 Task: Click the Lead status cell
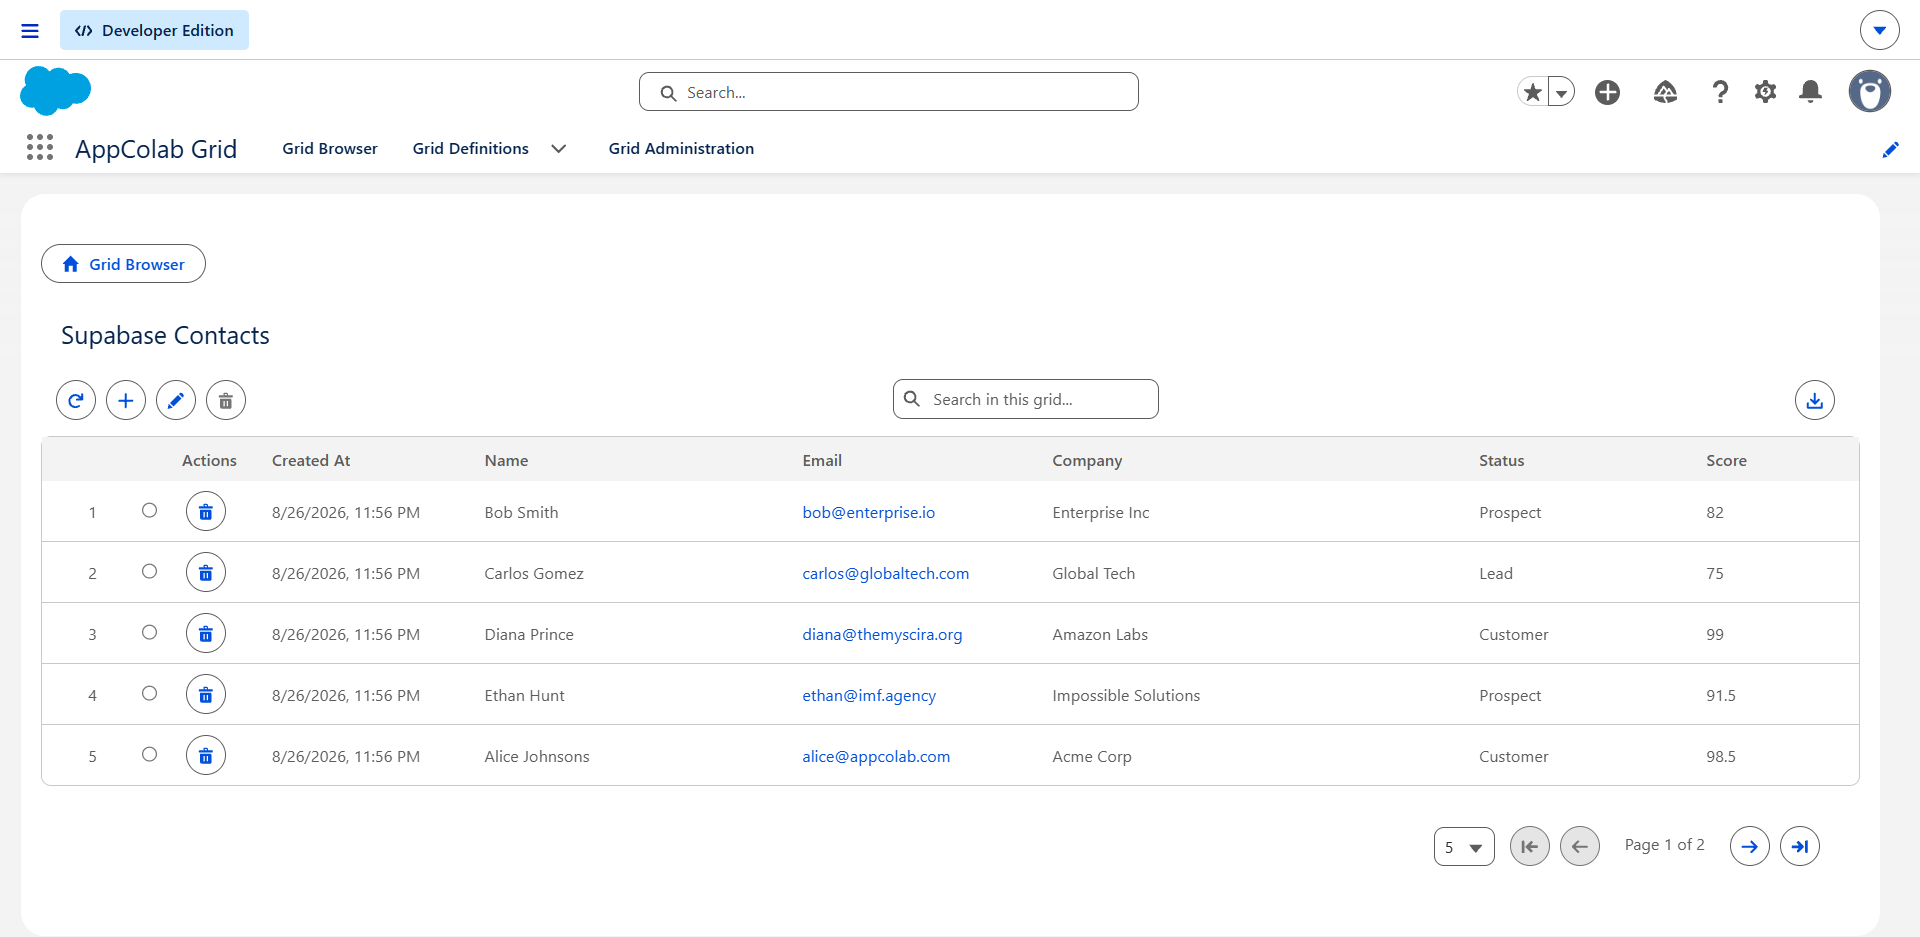(x=1496, y=573)
